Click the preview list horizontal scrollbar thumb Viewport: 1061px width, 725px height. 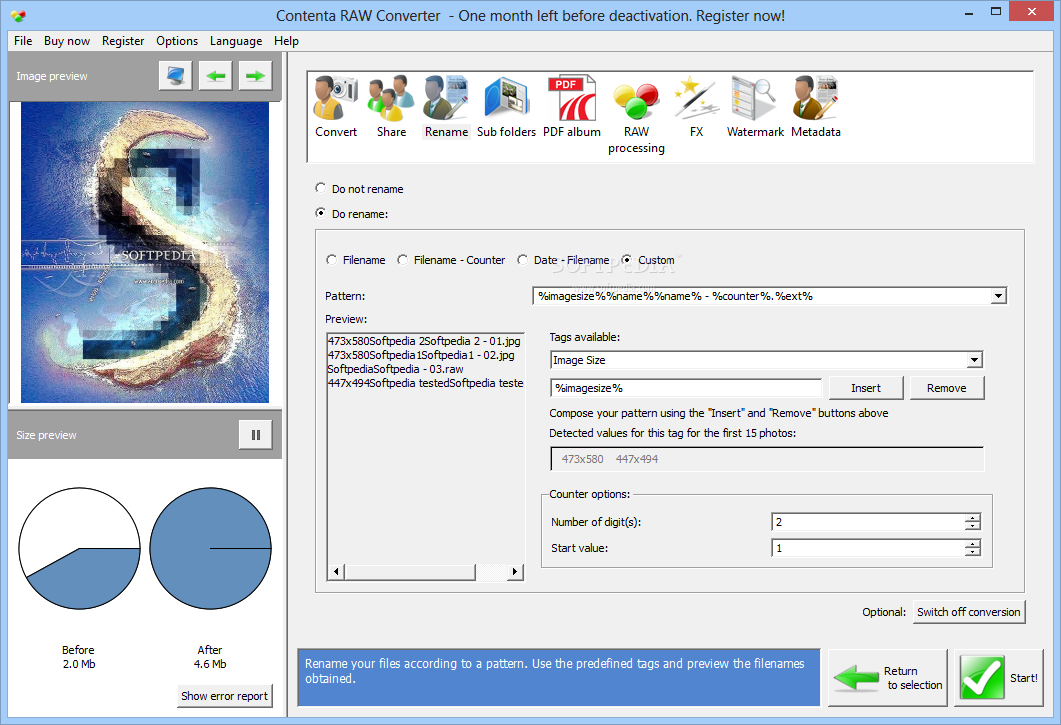click(x=410, y=572)
